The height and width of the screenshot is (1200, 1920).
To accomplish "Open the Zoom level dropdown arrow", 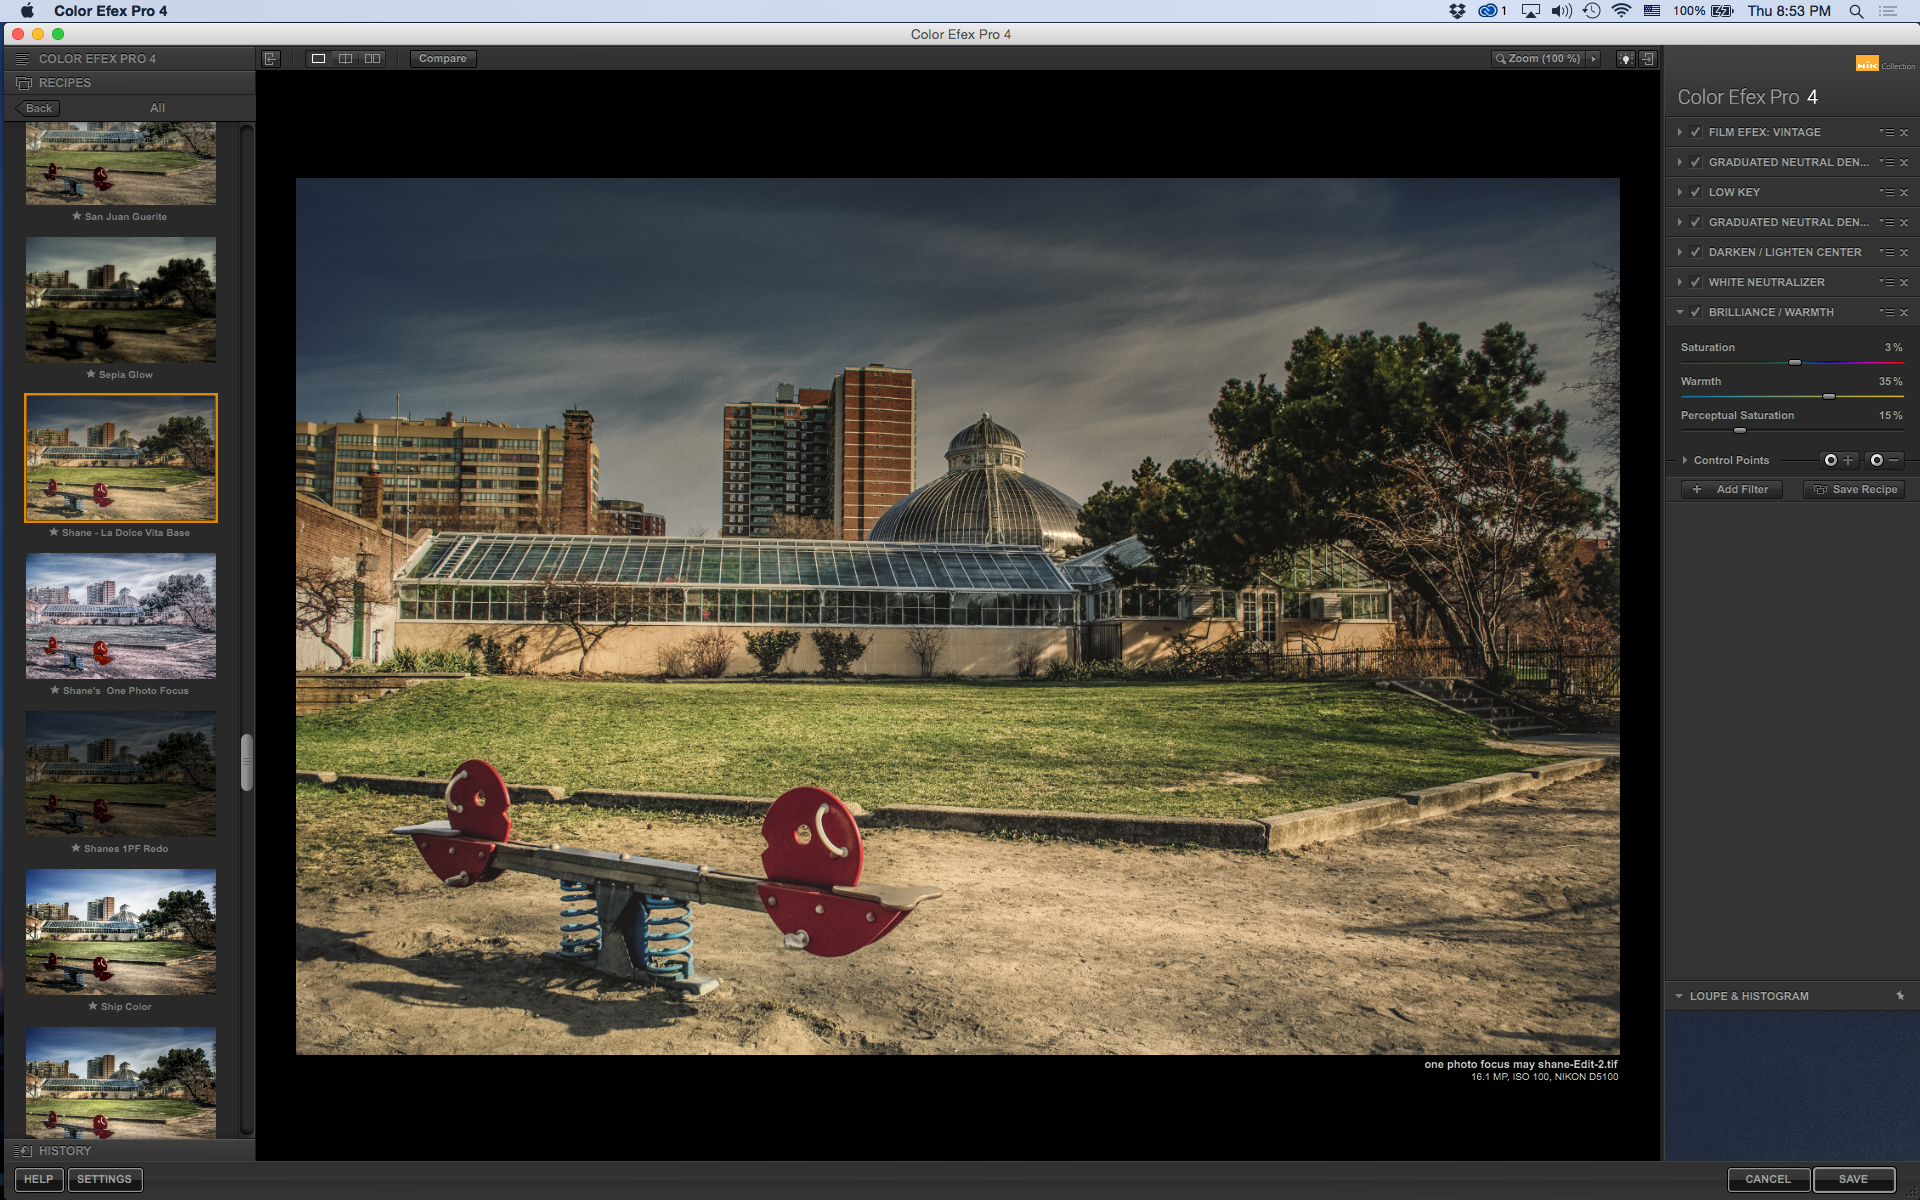I will [x=1594, y=59].
